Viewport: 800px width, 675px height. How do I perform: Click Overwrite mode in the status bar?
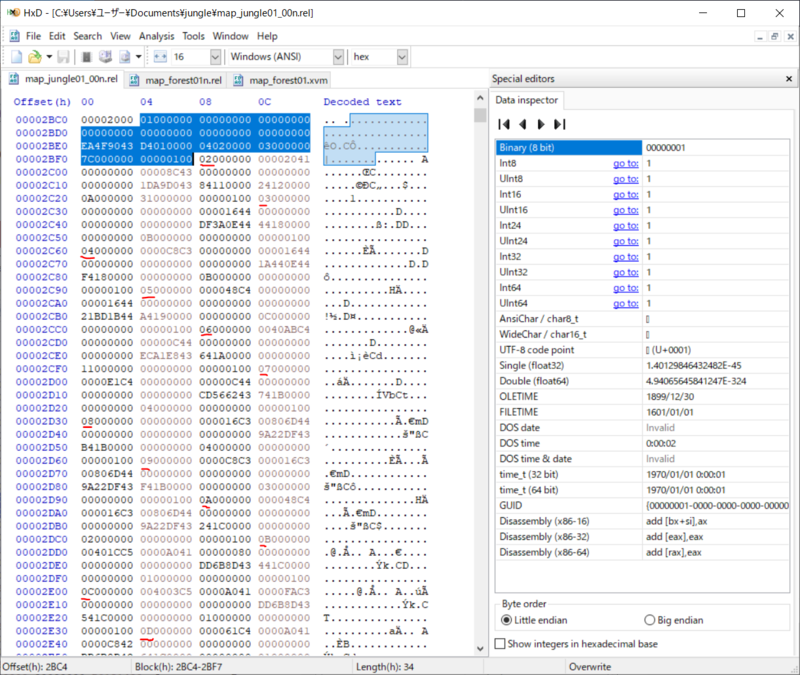[x=590, y=667]
